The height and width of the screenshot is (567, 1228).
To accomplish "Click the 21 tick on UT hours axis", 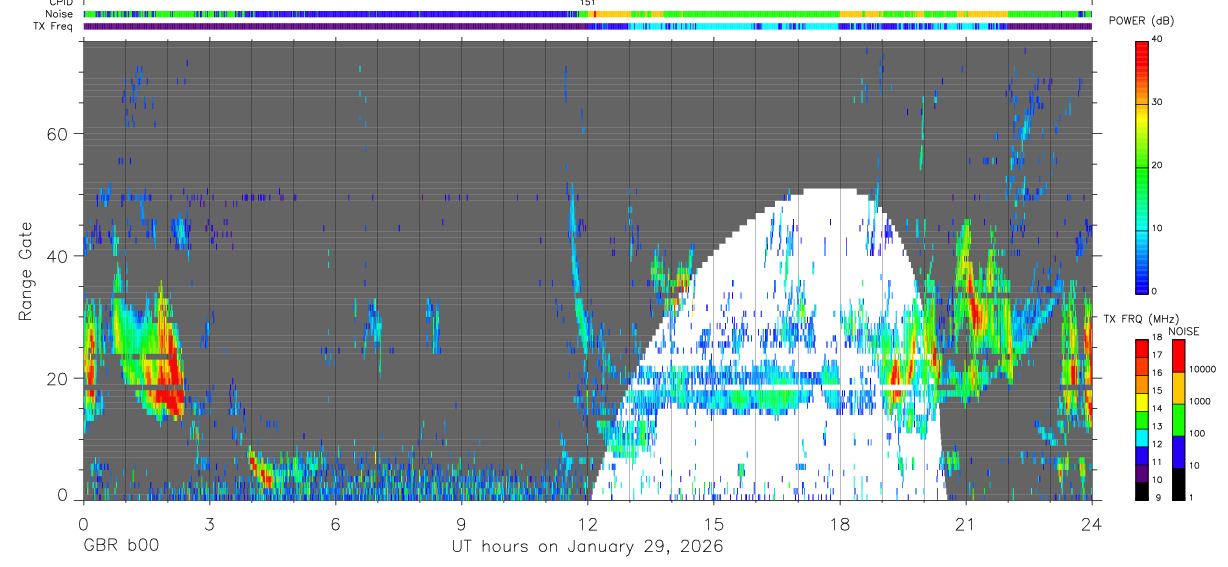I will [x=965, y=523].
